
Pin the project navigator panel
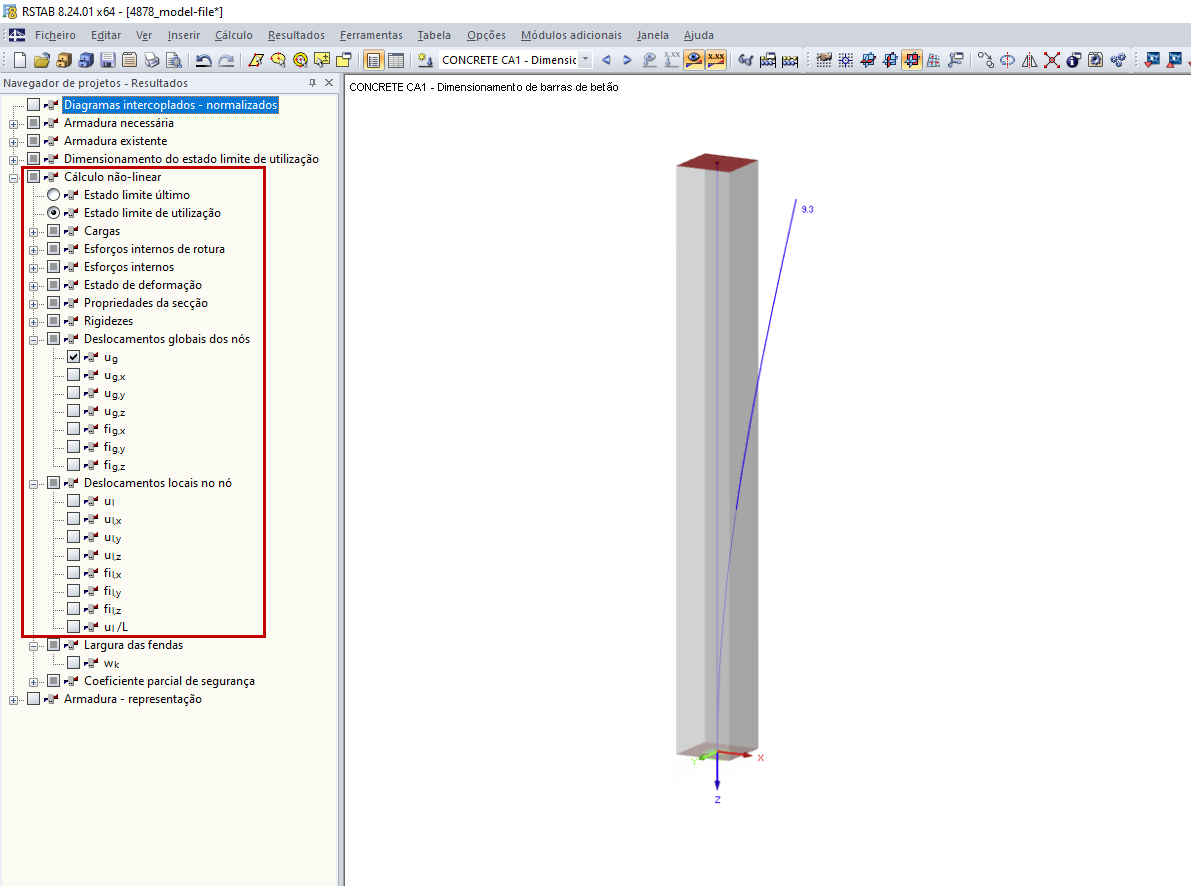pos(312,83)
